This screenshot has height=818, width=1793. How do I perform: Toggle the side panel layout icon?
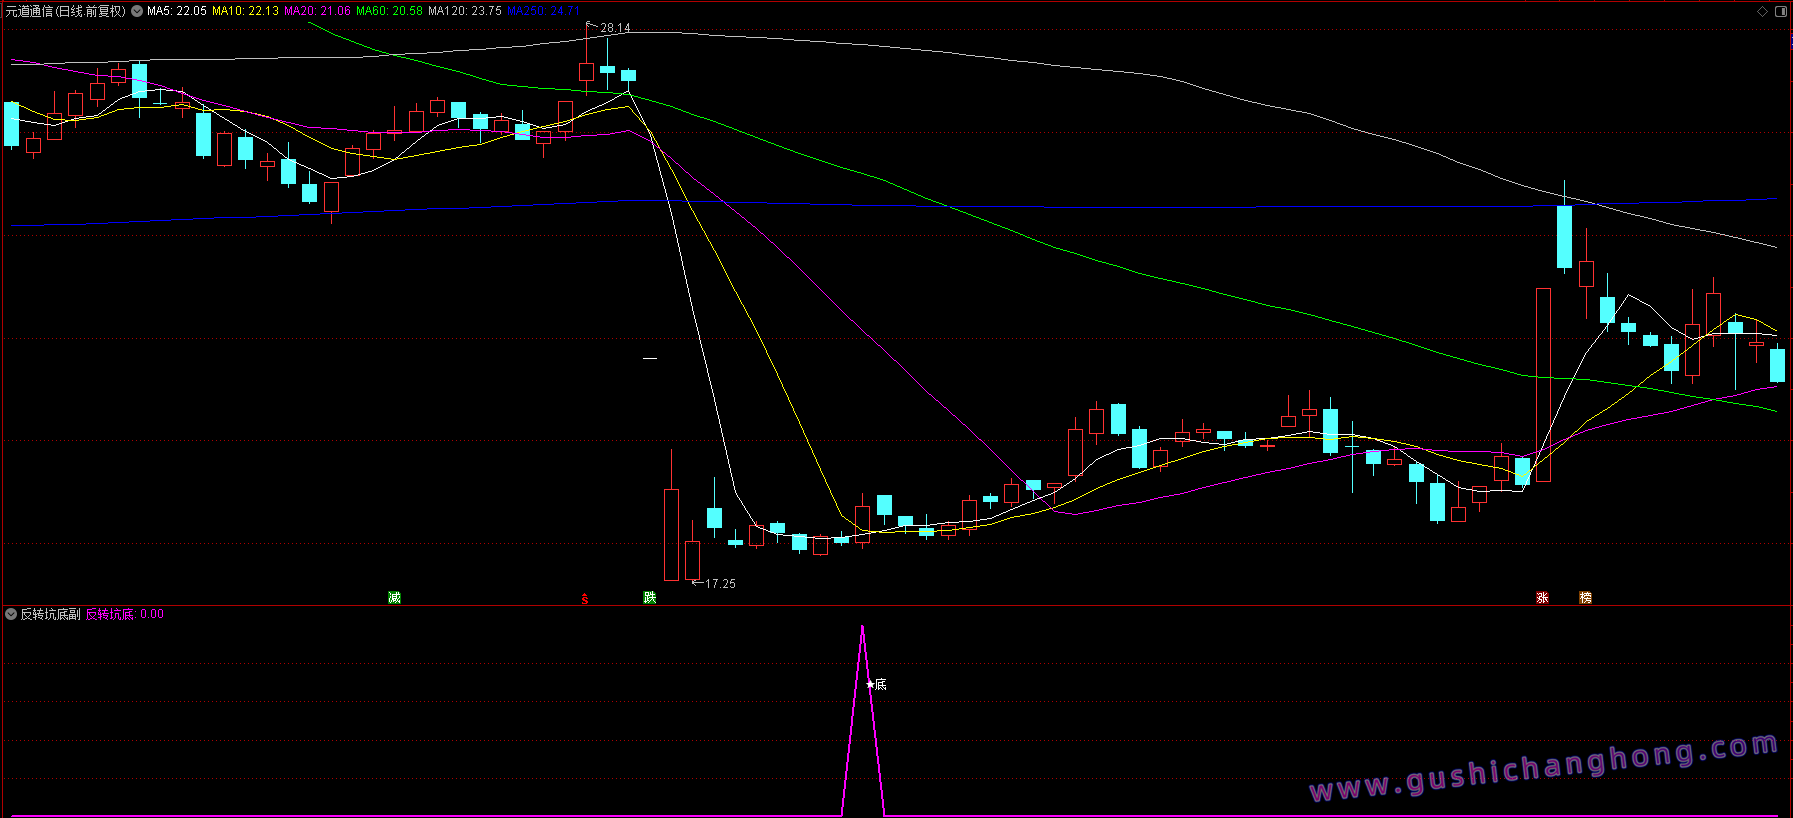pyautogui.click(x=1781, y=12)
